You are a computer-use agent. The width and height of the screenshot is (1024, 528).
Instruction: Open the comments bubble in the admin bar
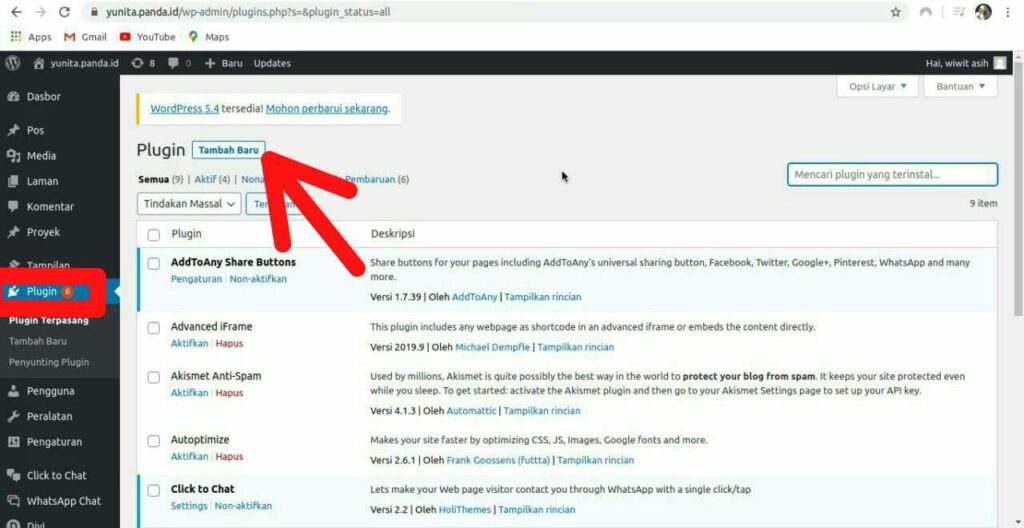180,63
